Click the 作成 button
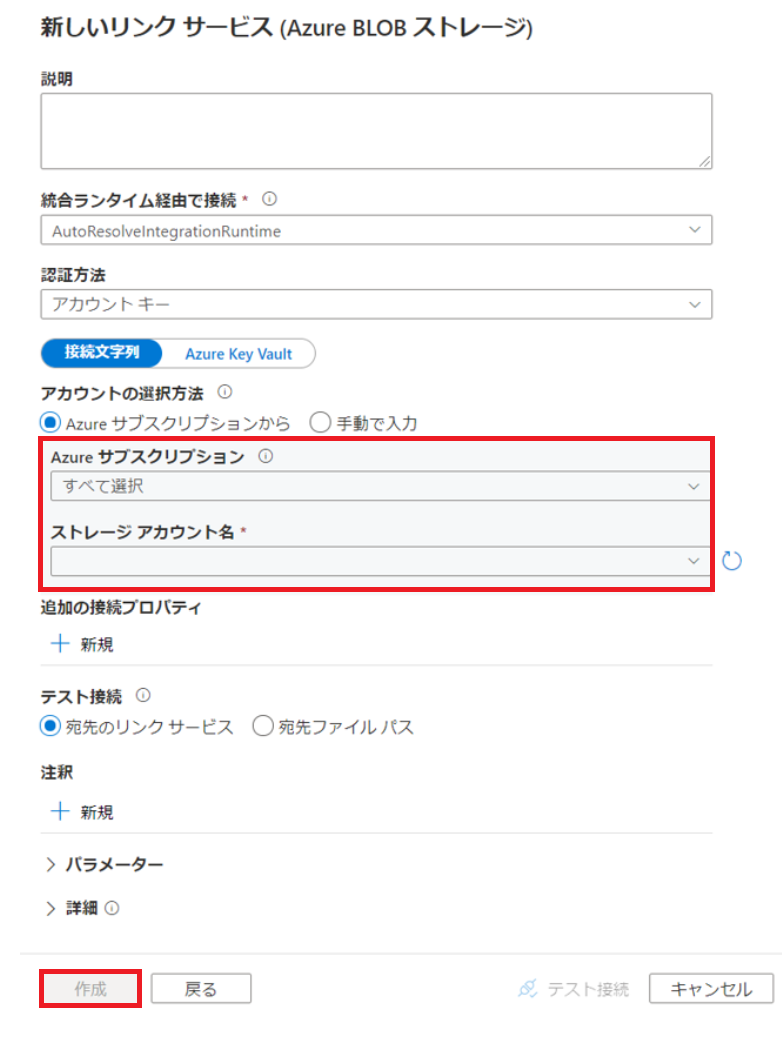 coord(89,988)
